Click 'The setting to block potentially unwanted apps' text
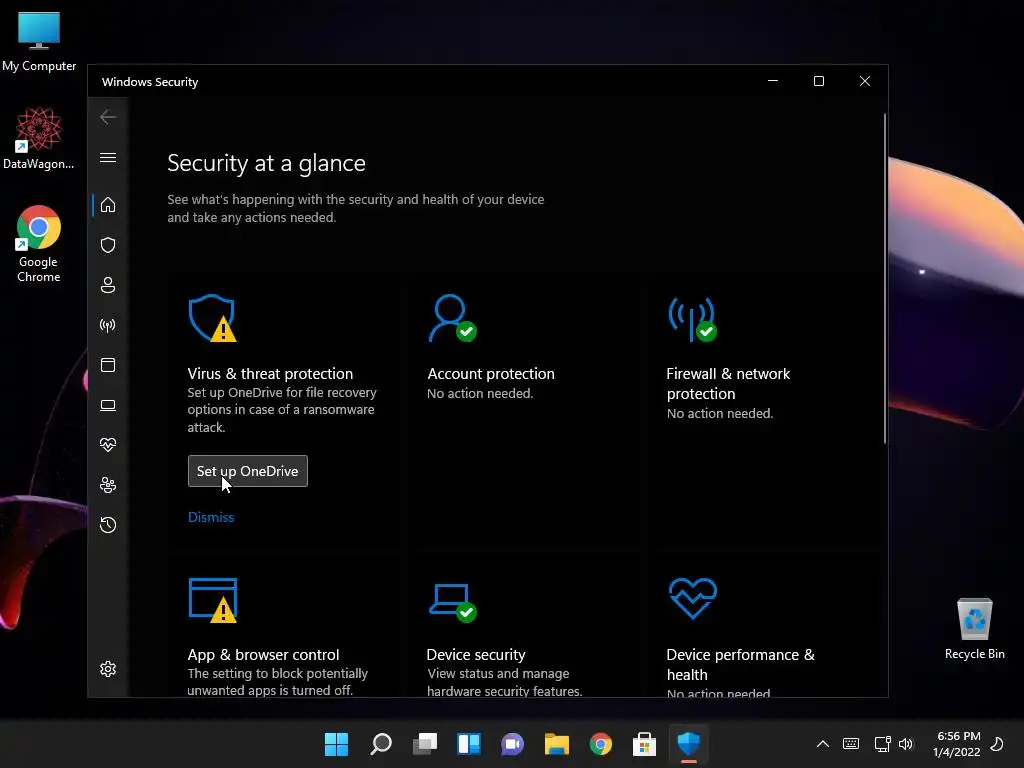The width and height of the screenshot is (1024, 768). click(x=278, y=682)
